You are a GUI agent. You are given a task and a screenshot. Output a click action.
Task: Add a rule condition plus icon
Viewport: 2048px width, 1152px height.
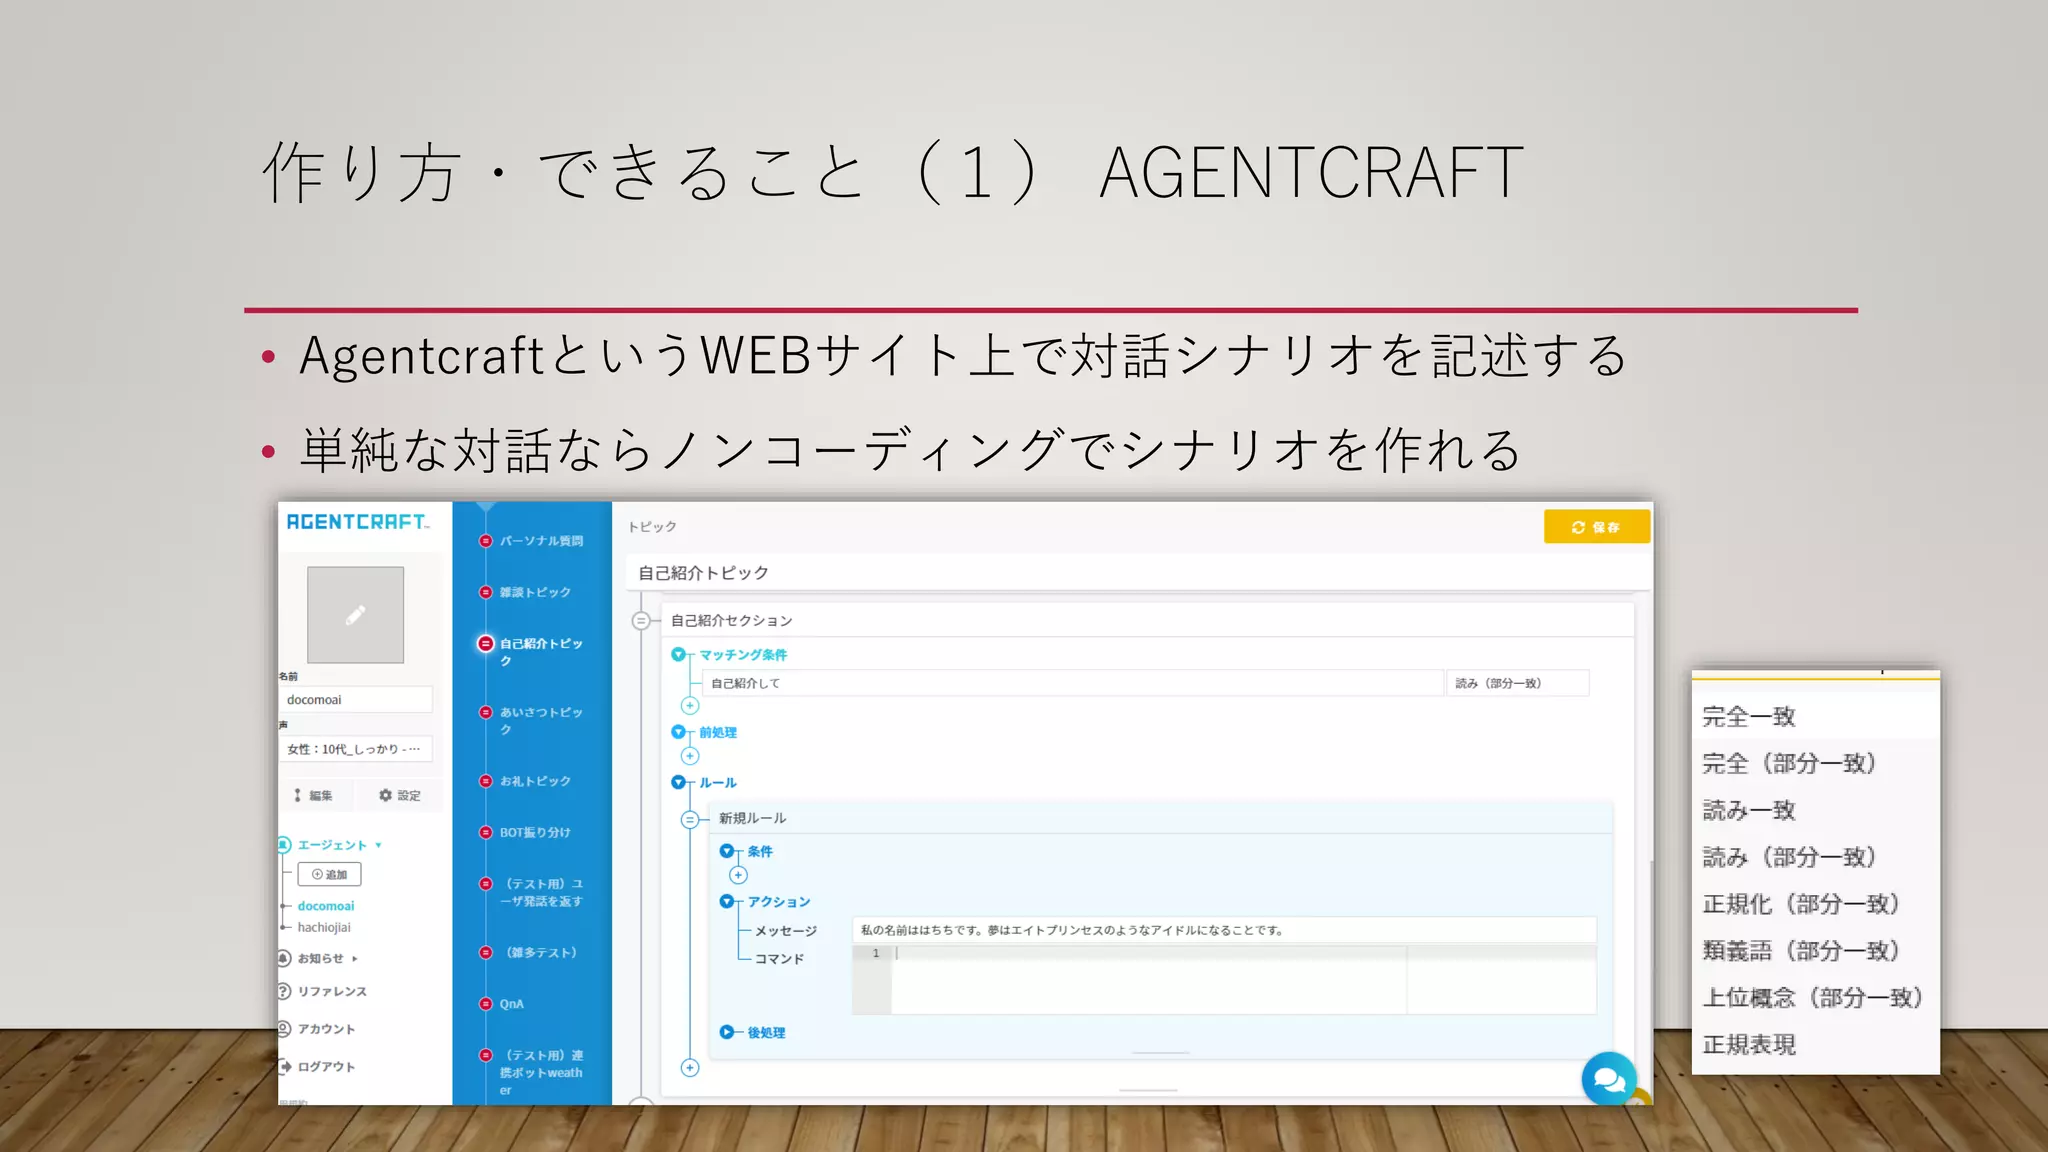[738, 875]
